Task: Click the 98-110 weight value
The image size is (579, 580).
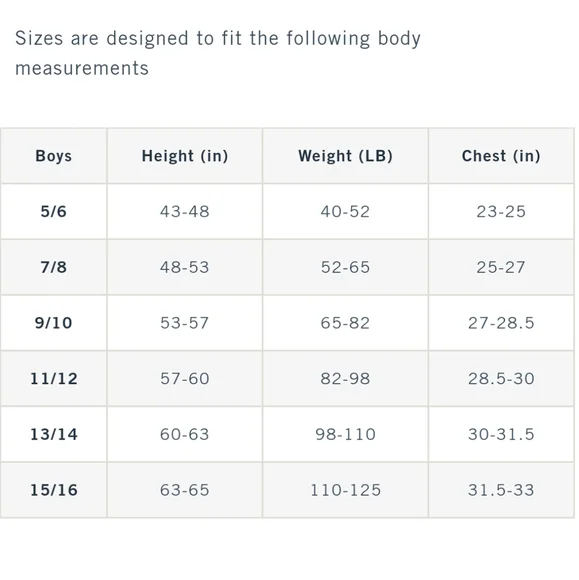Action: [345, 434]
